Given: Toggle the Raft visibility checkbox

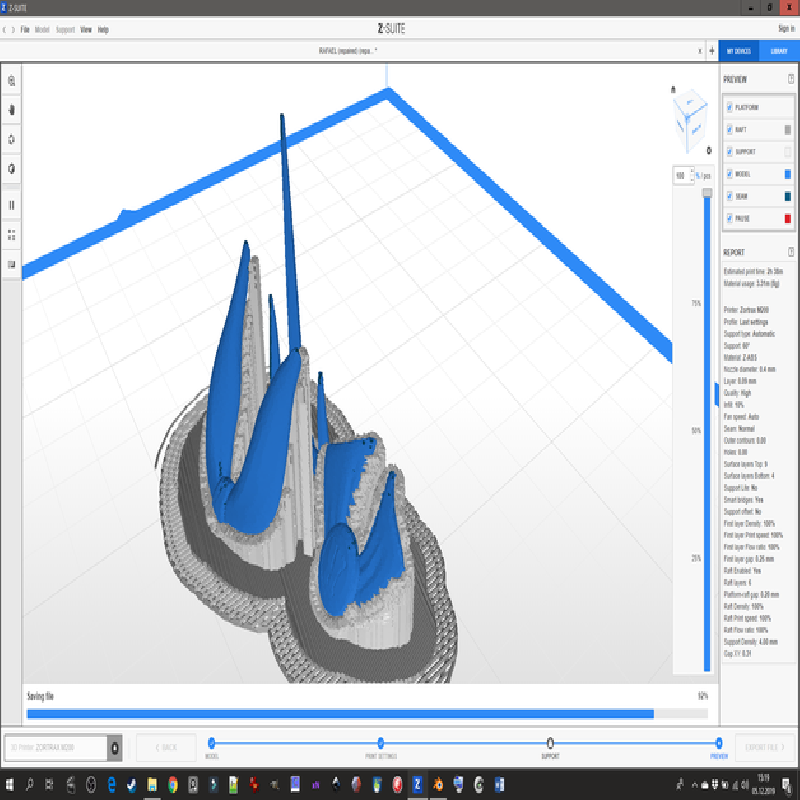Looking at the screenshot, I should click(x=729, y=129).
